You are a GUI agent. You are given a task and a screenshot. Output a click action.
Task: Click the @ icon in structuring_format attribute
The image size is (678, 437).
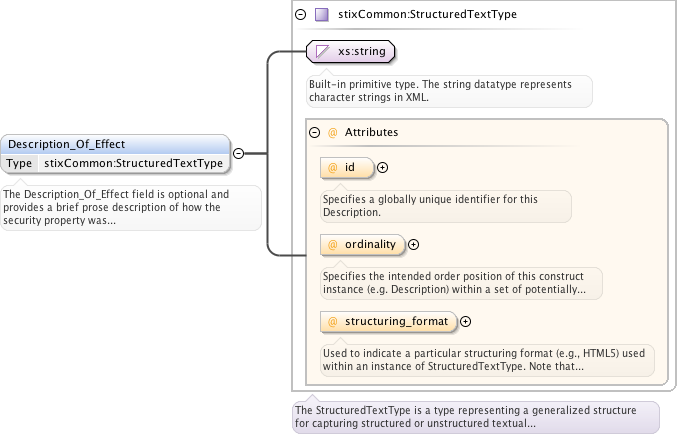tap(333, 321)
